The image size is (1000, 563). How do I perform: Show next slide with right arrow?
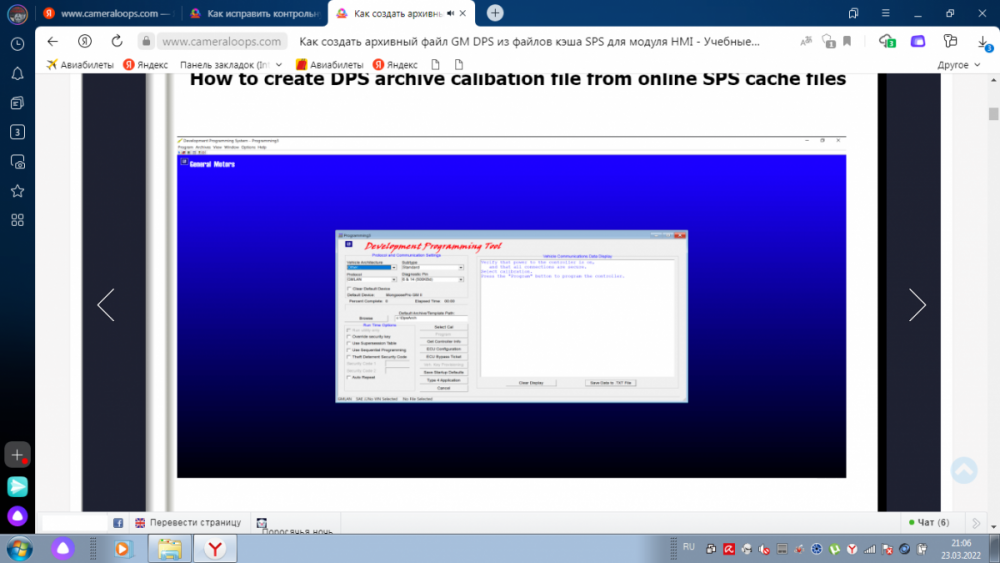pos(917,305)
